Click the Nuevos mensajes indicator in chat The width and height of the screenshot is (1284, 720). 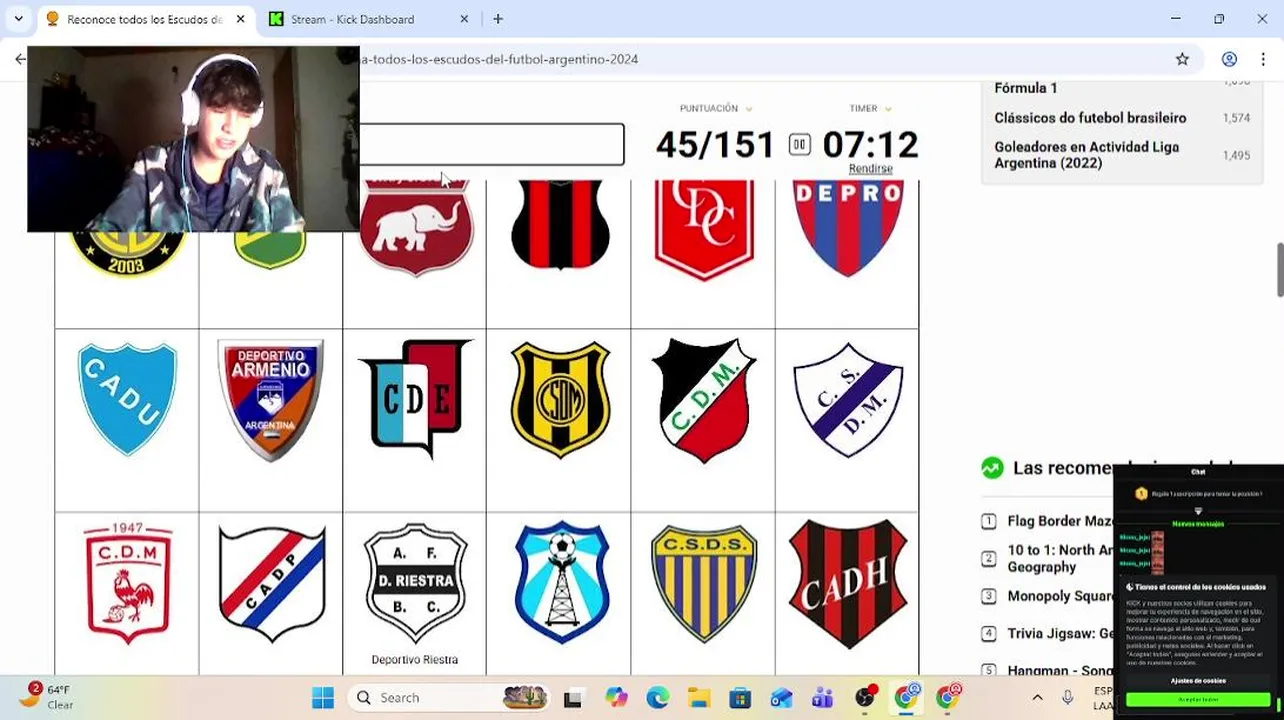[x=1198, y=524]
